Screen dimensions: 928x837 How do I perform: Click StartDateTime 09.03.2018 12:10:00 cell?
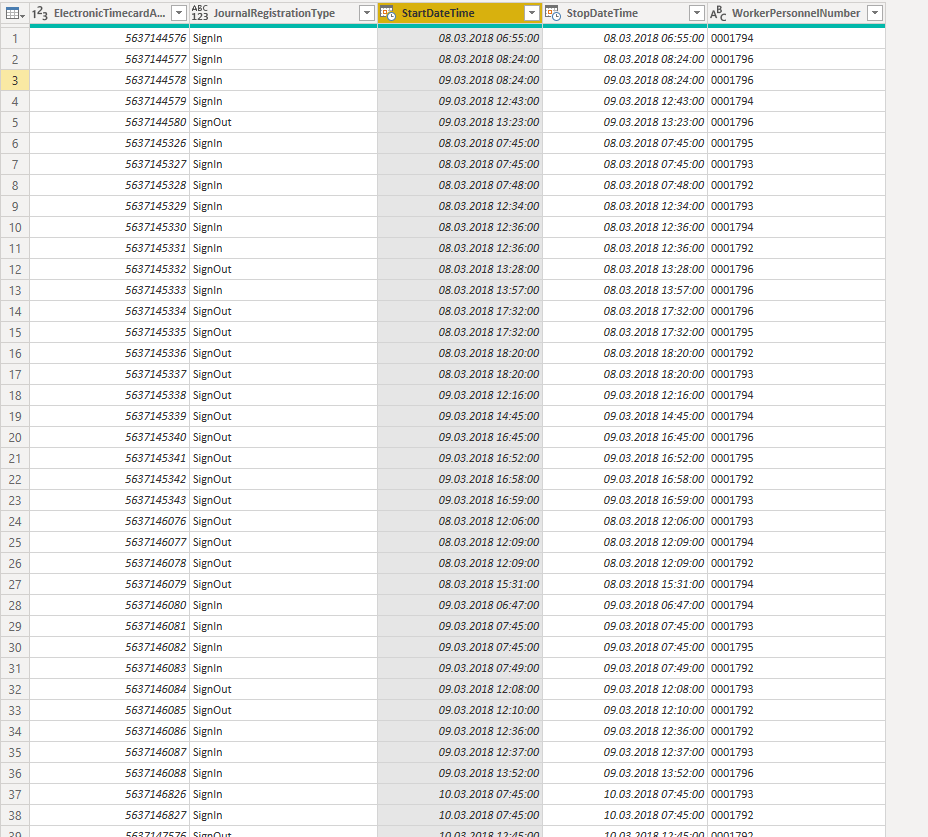[x=460, y=711]
